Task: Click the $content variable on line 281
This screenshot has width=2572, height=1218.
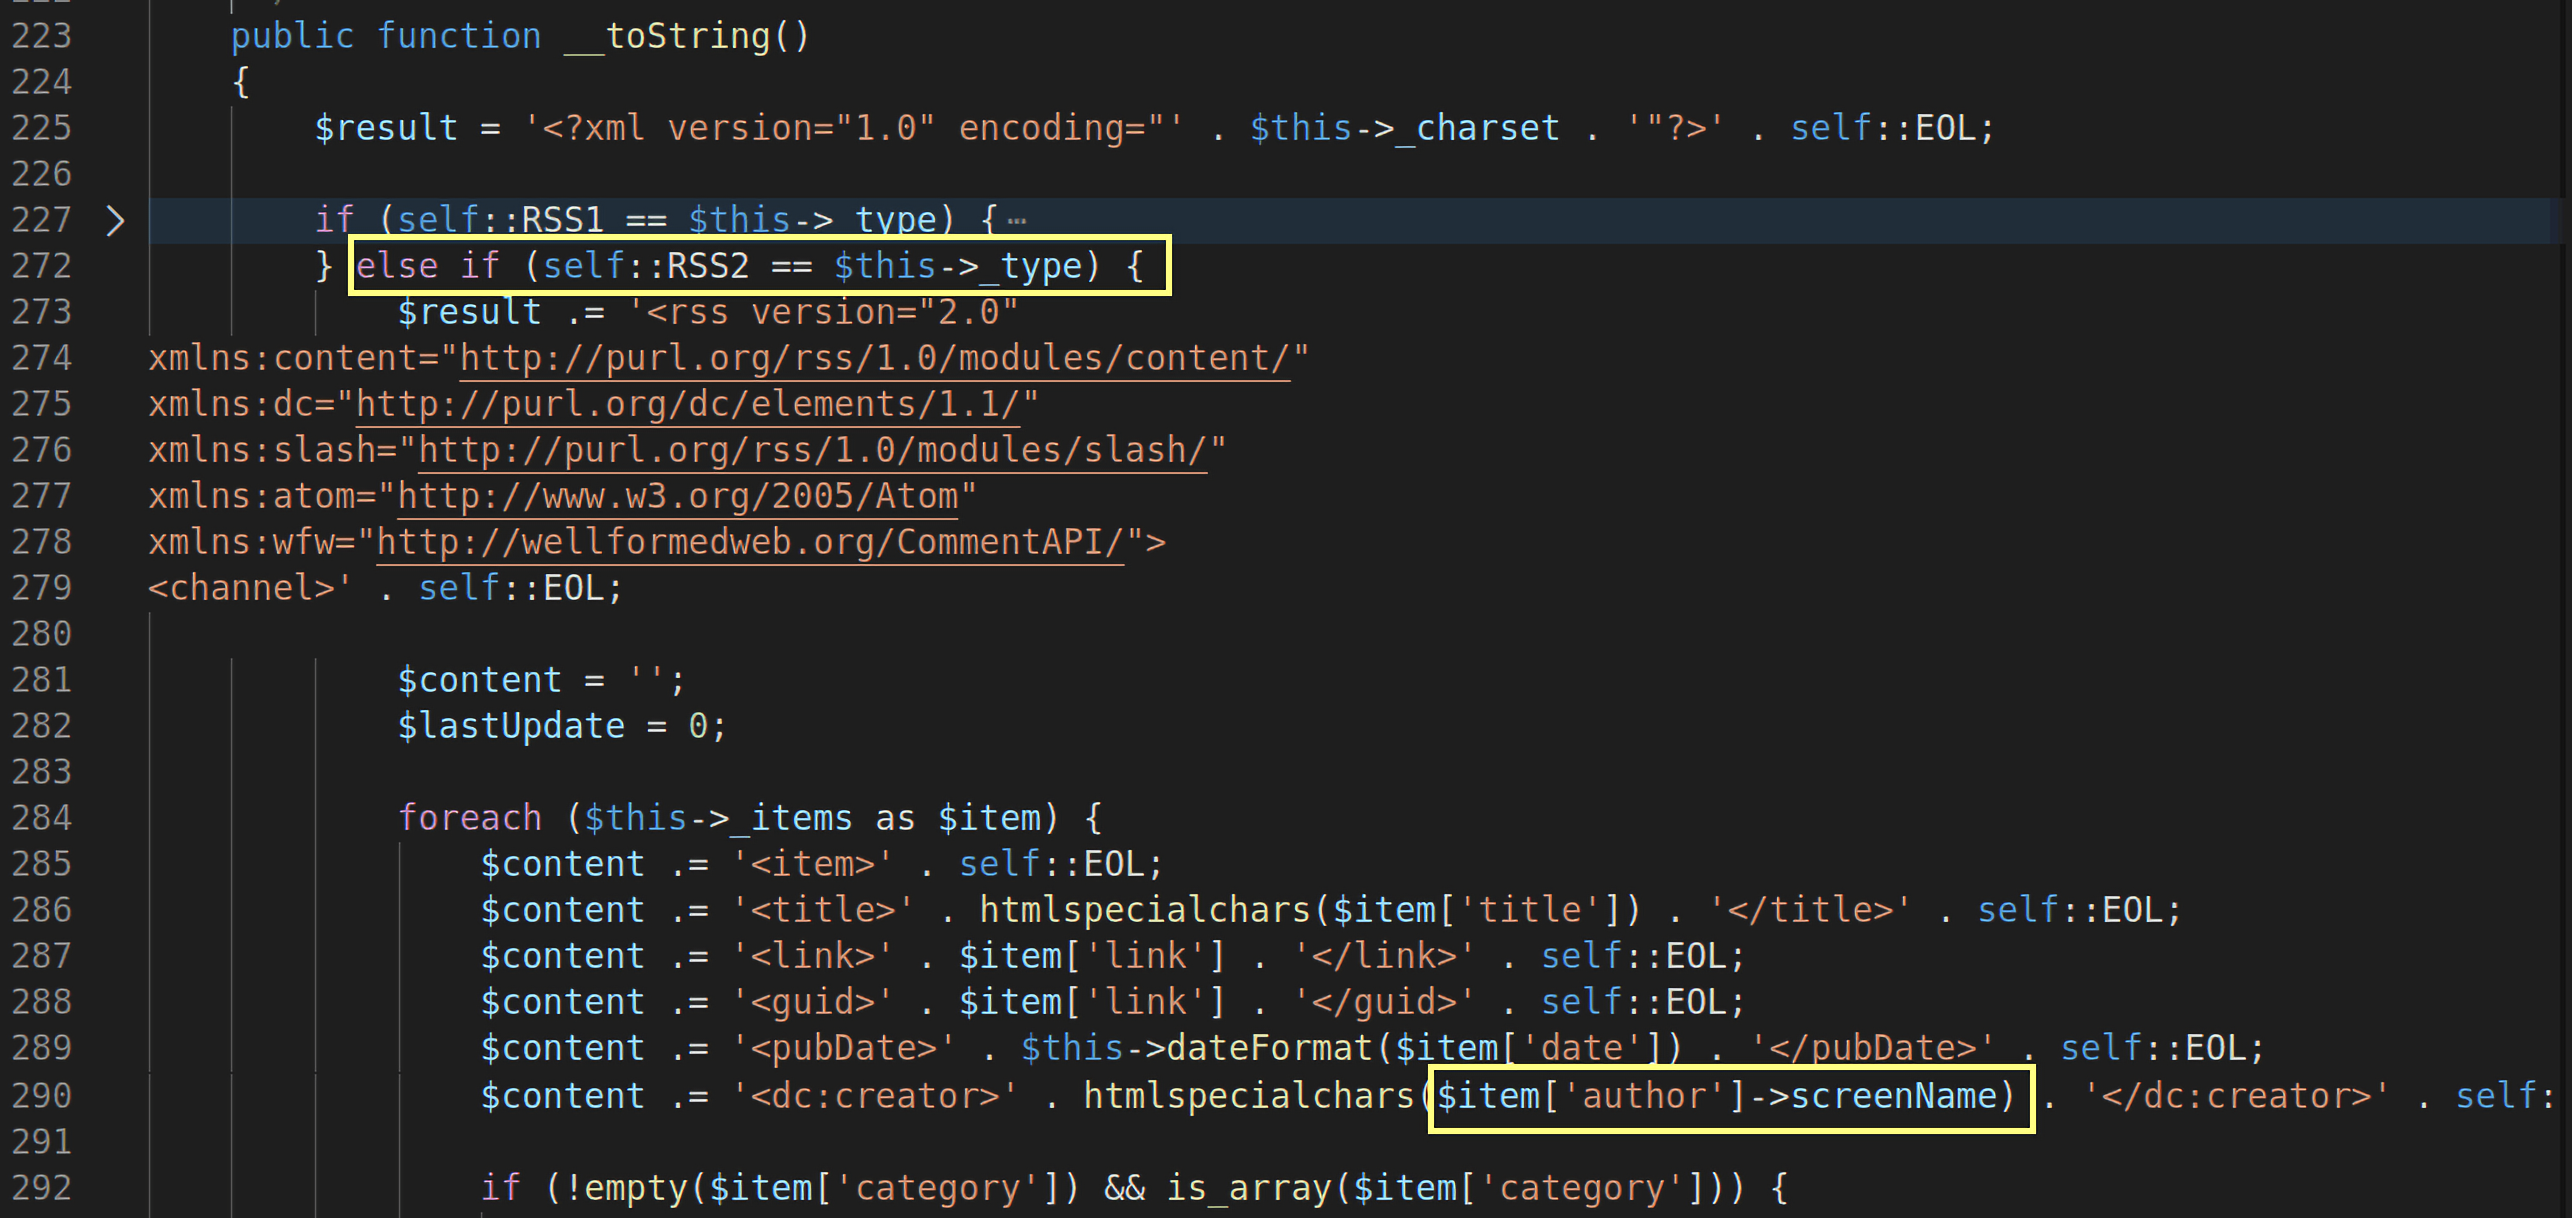Action: pyautogui.click(x=480, y=680)
